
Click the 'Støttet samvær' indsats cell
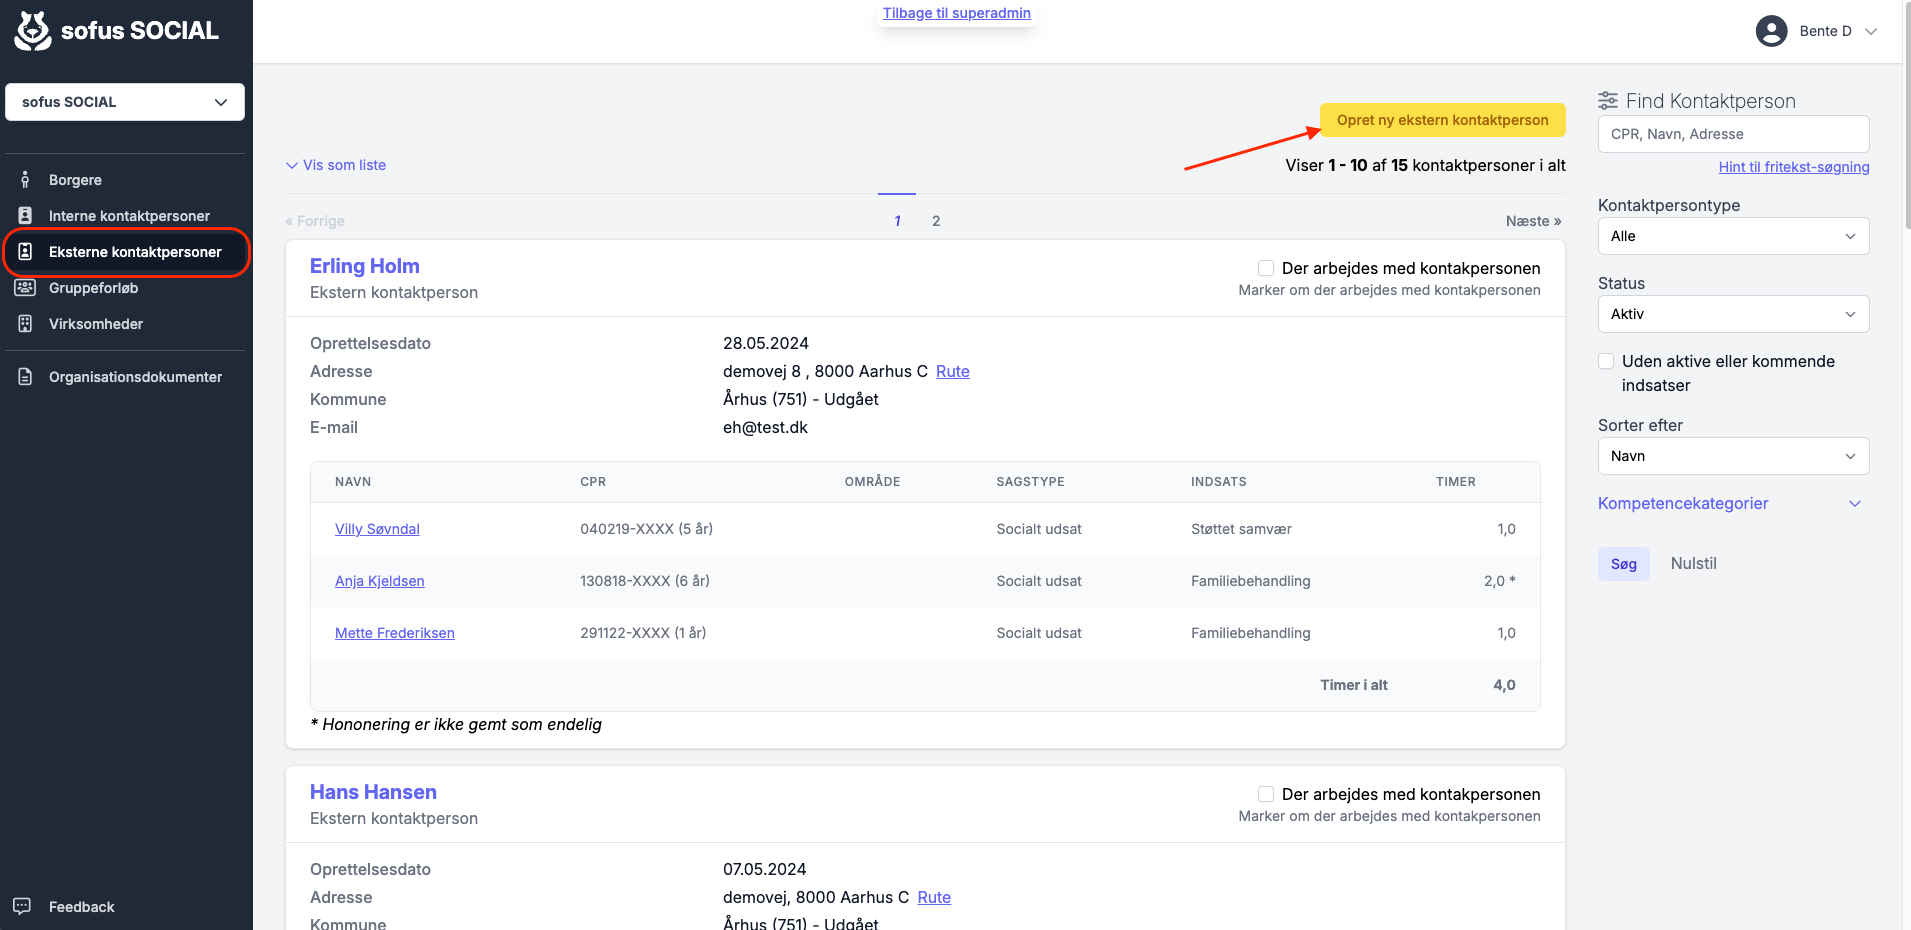(x=1241, y=529)
